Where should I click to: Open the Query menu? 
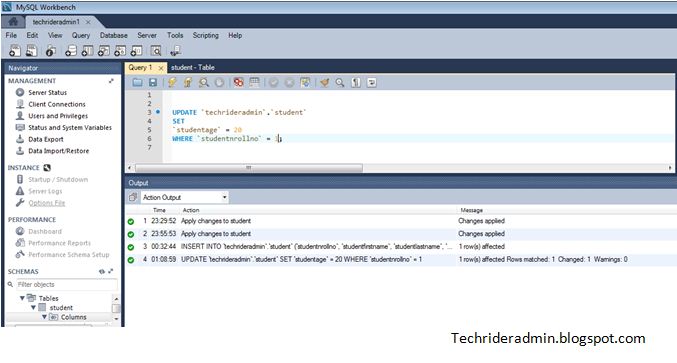coord(81,35)
